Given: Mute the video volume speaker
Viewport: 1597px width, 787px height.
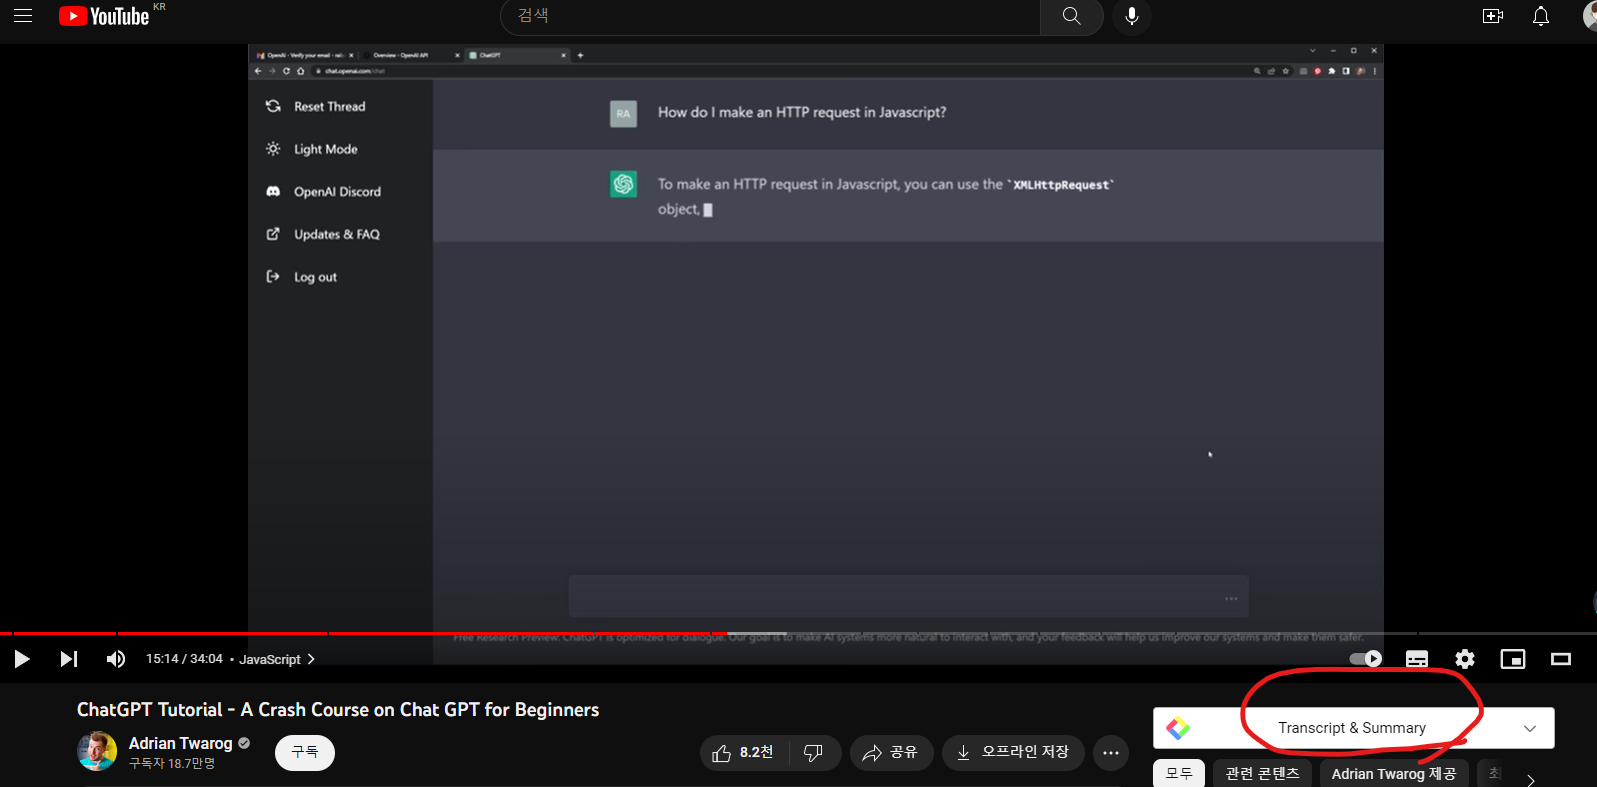Looking at the screenshot, I should click(x=116, y=659).
